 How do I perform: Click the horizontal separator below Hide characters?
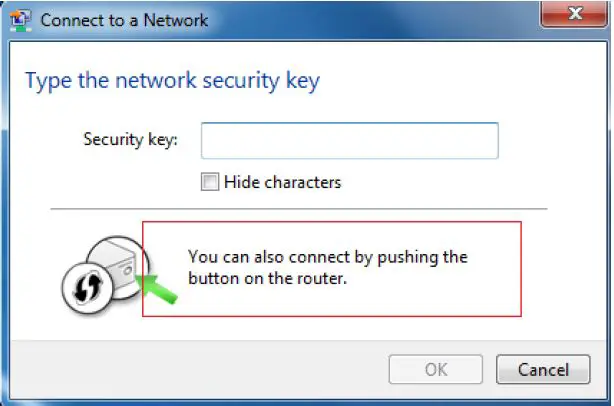[x=299, y=209]
